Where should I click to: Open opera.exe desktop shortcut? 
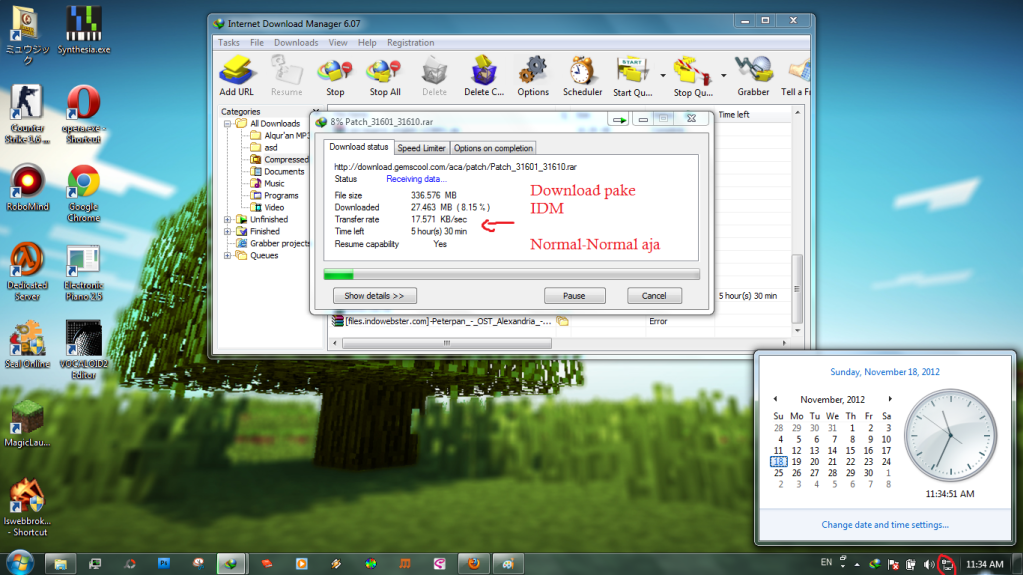(x=83, y=114)
